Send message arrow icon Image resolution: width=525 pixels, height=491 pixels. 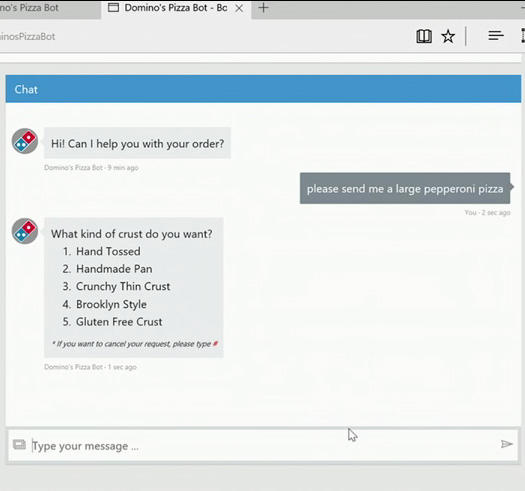click(x=507, y=444)
